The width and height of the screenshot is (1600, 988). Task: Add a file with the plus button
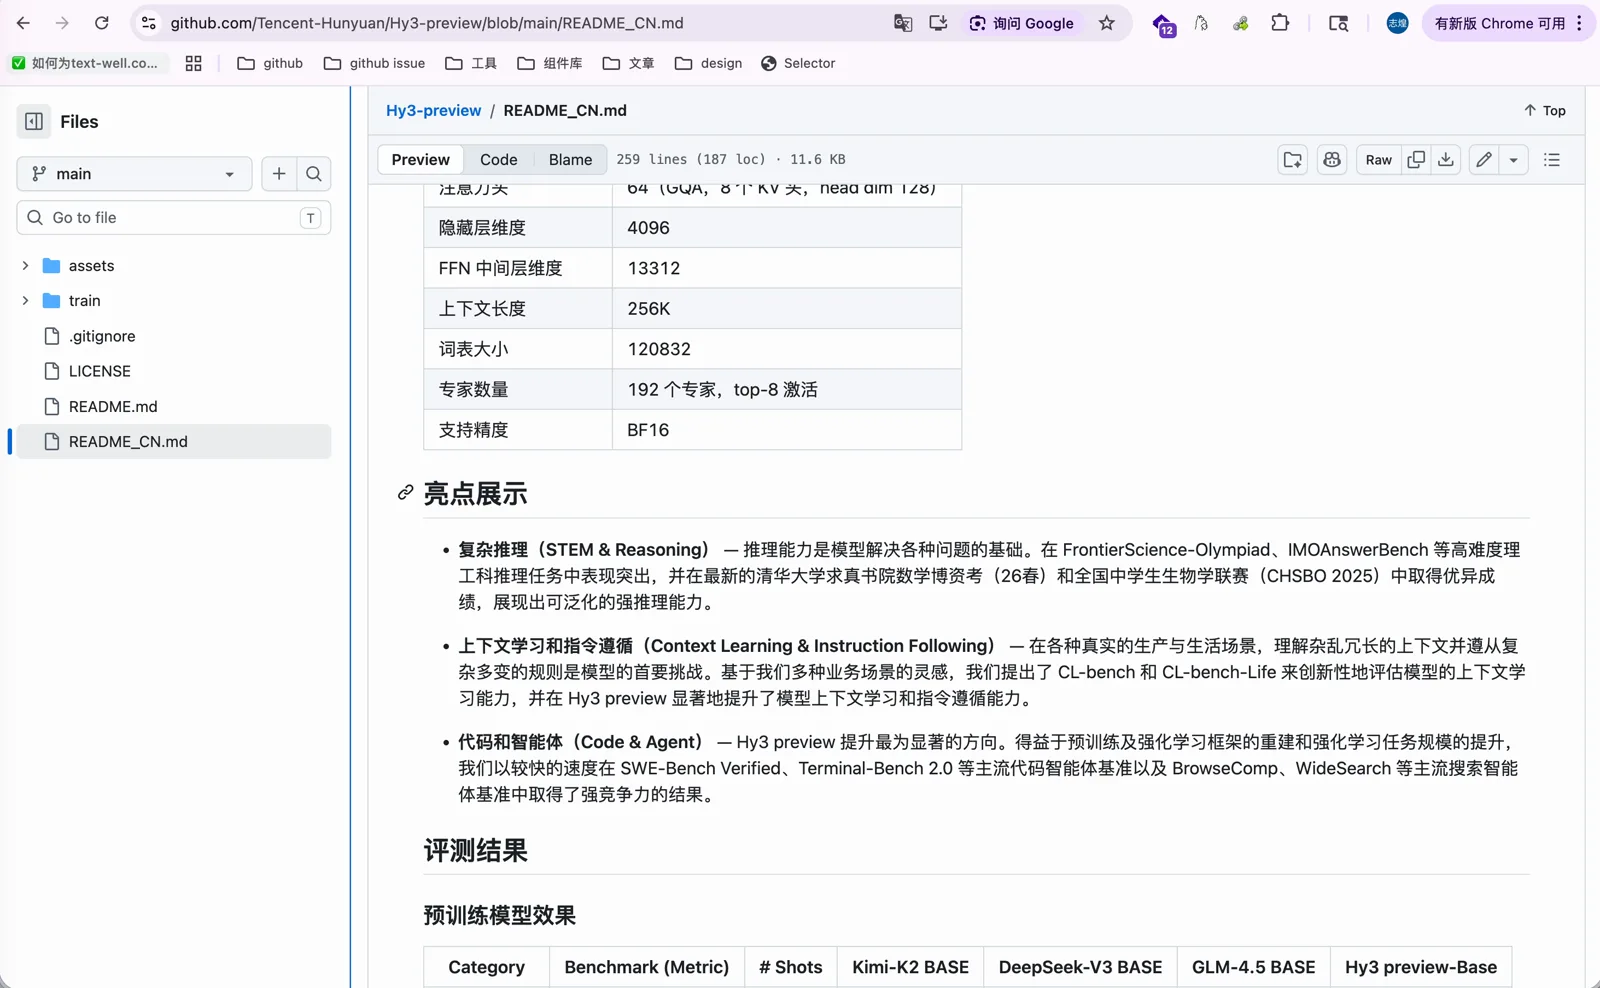pyautogui.click(x=279, y=174)
